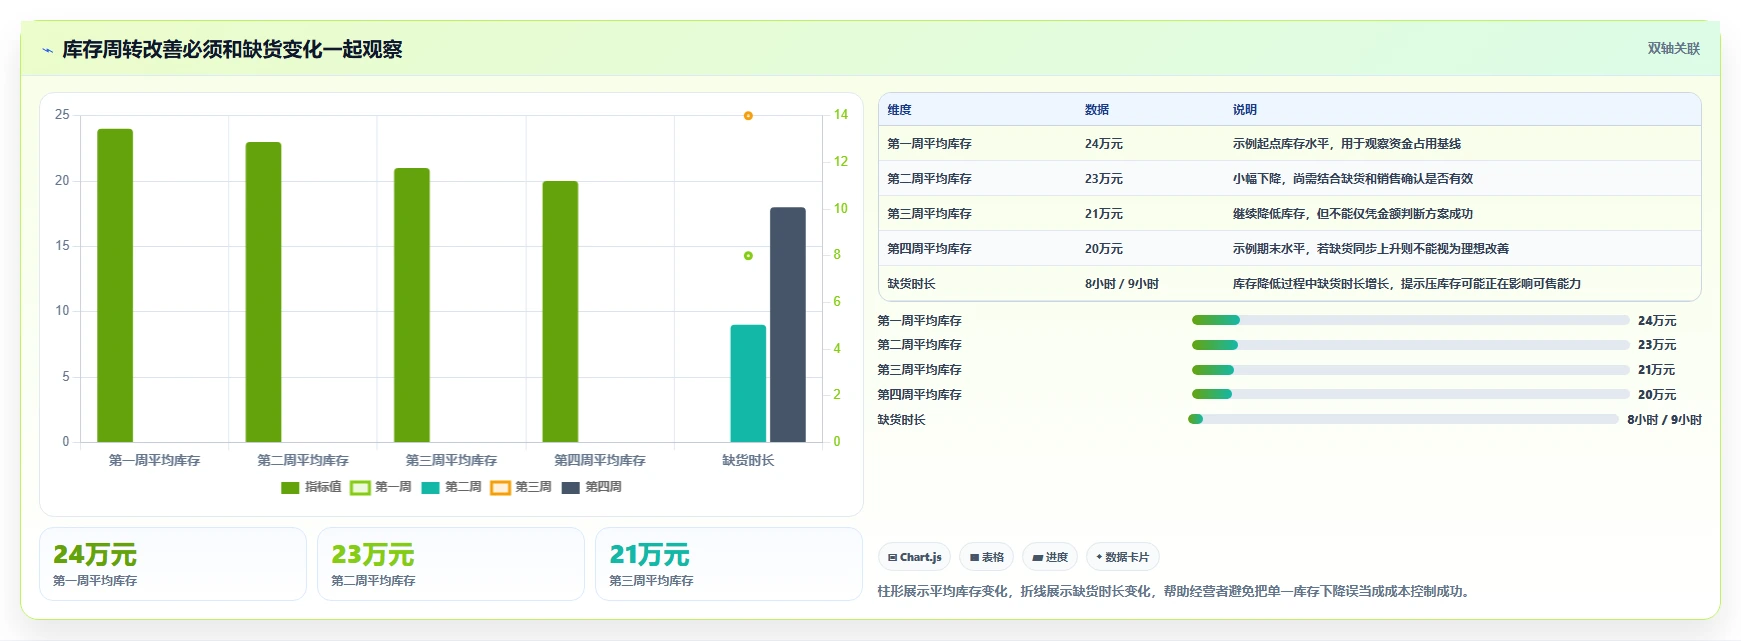Click the 第一周平均库存 x-axis label
Screen dimensions: 1741x641
(x=155, y=461)
